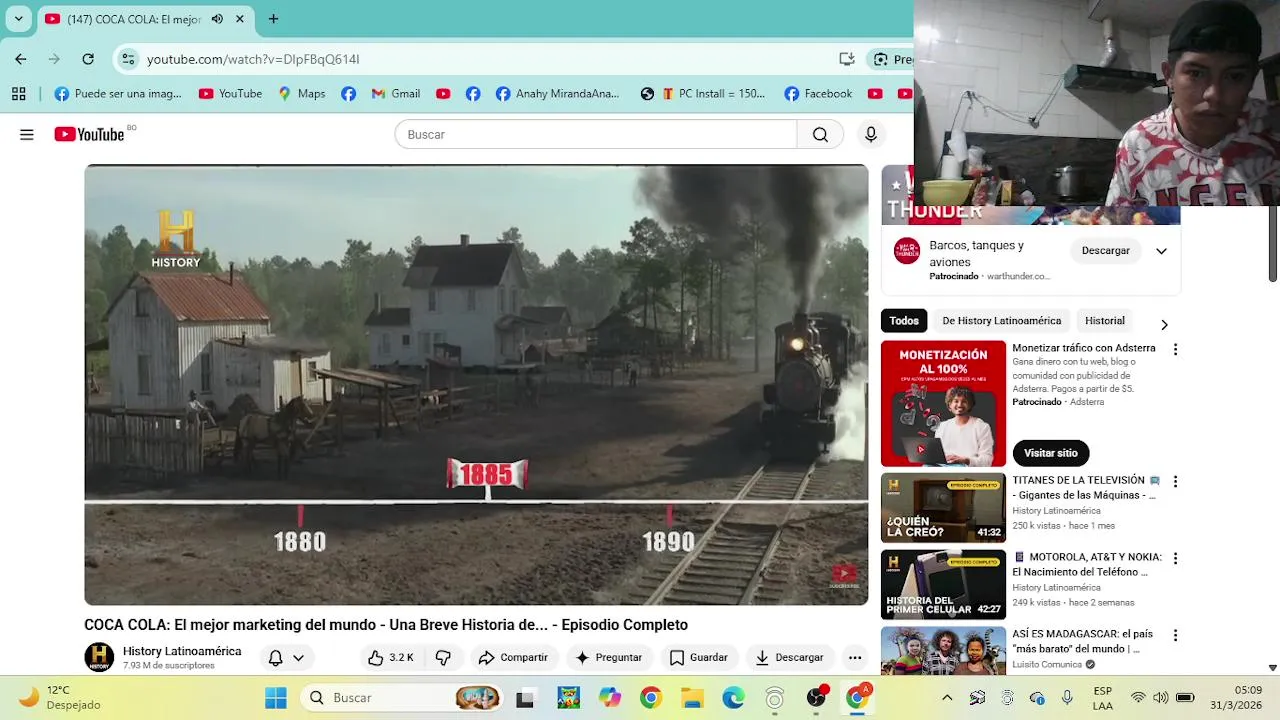Screen dimensions: 1280x720
Task: Mute tab via speaker icon on tab
Action: tap(218, 19)
